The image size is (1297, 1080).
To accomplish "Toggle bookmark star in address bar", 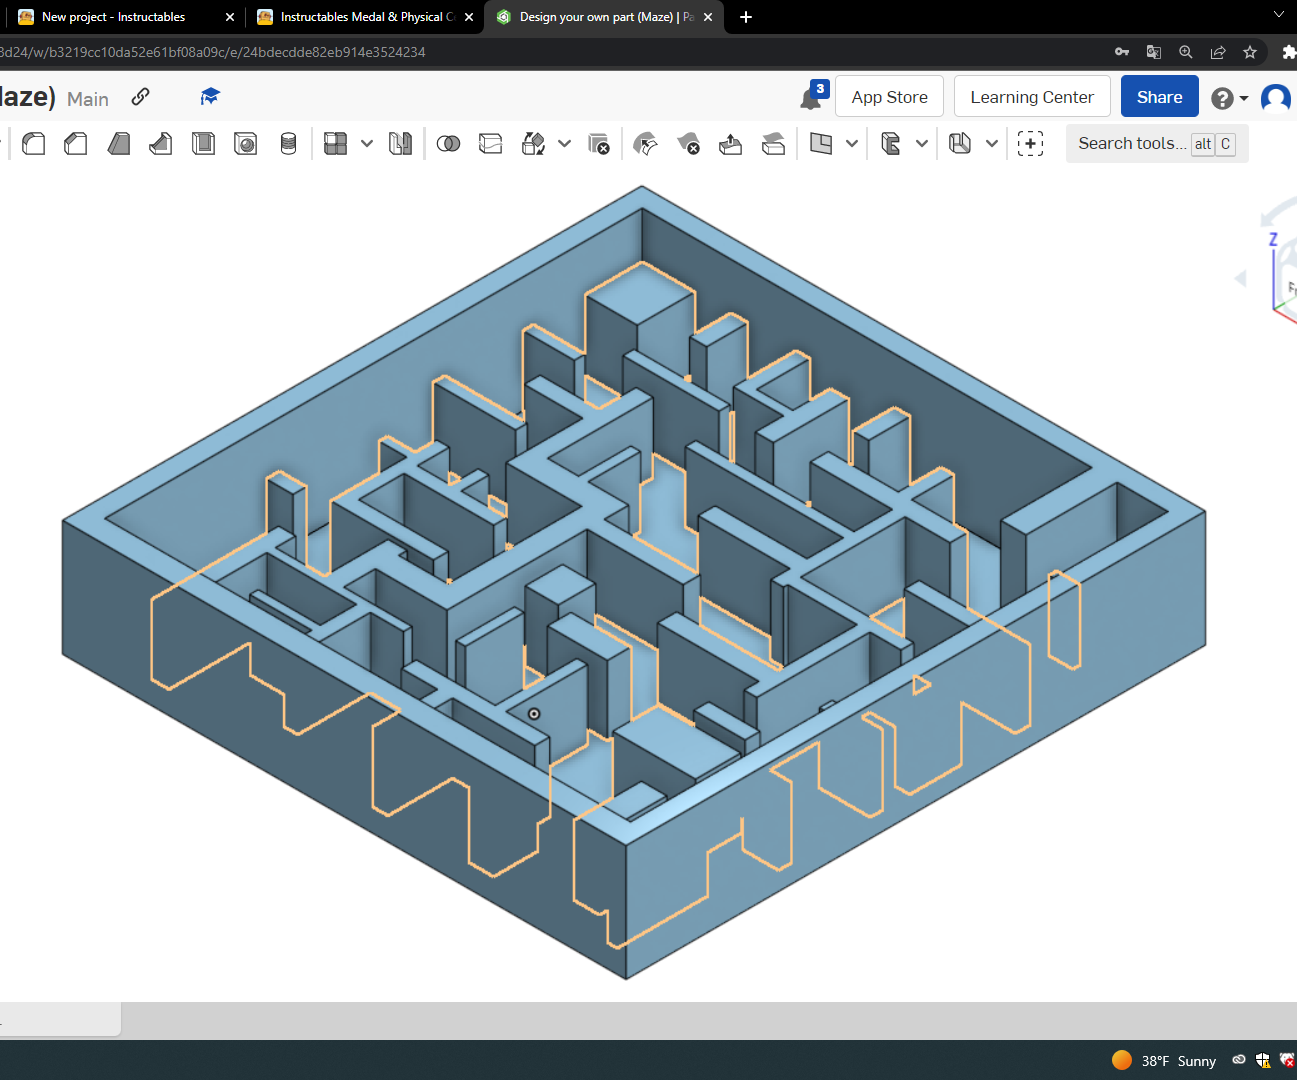I will 1250,52.
